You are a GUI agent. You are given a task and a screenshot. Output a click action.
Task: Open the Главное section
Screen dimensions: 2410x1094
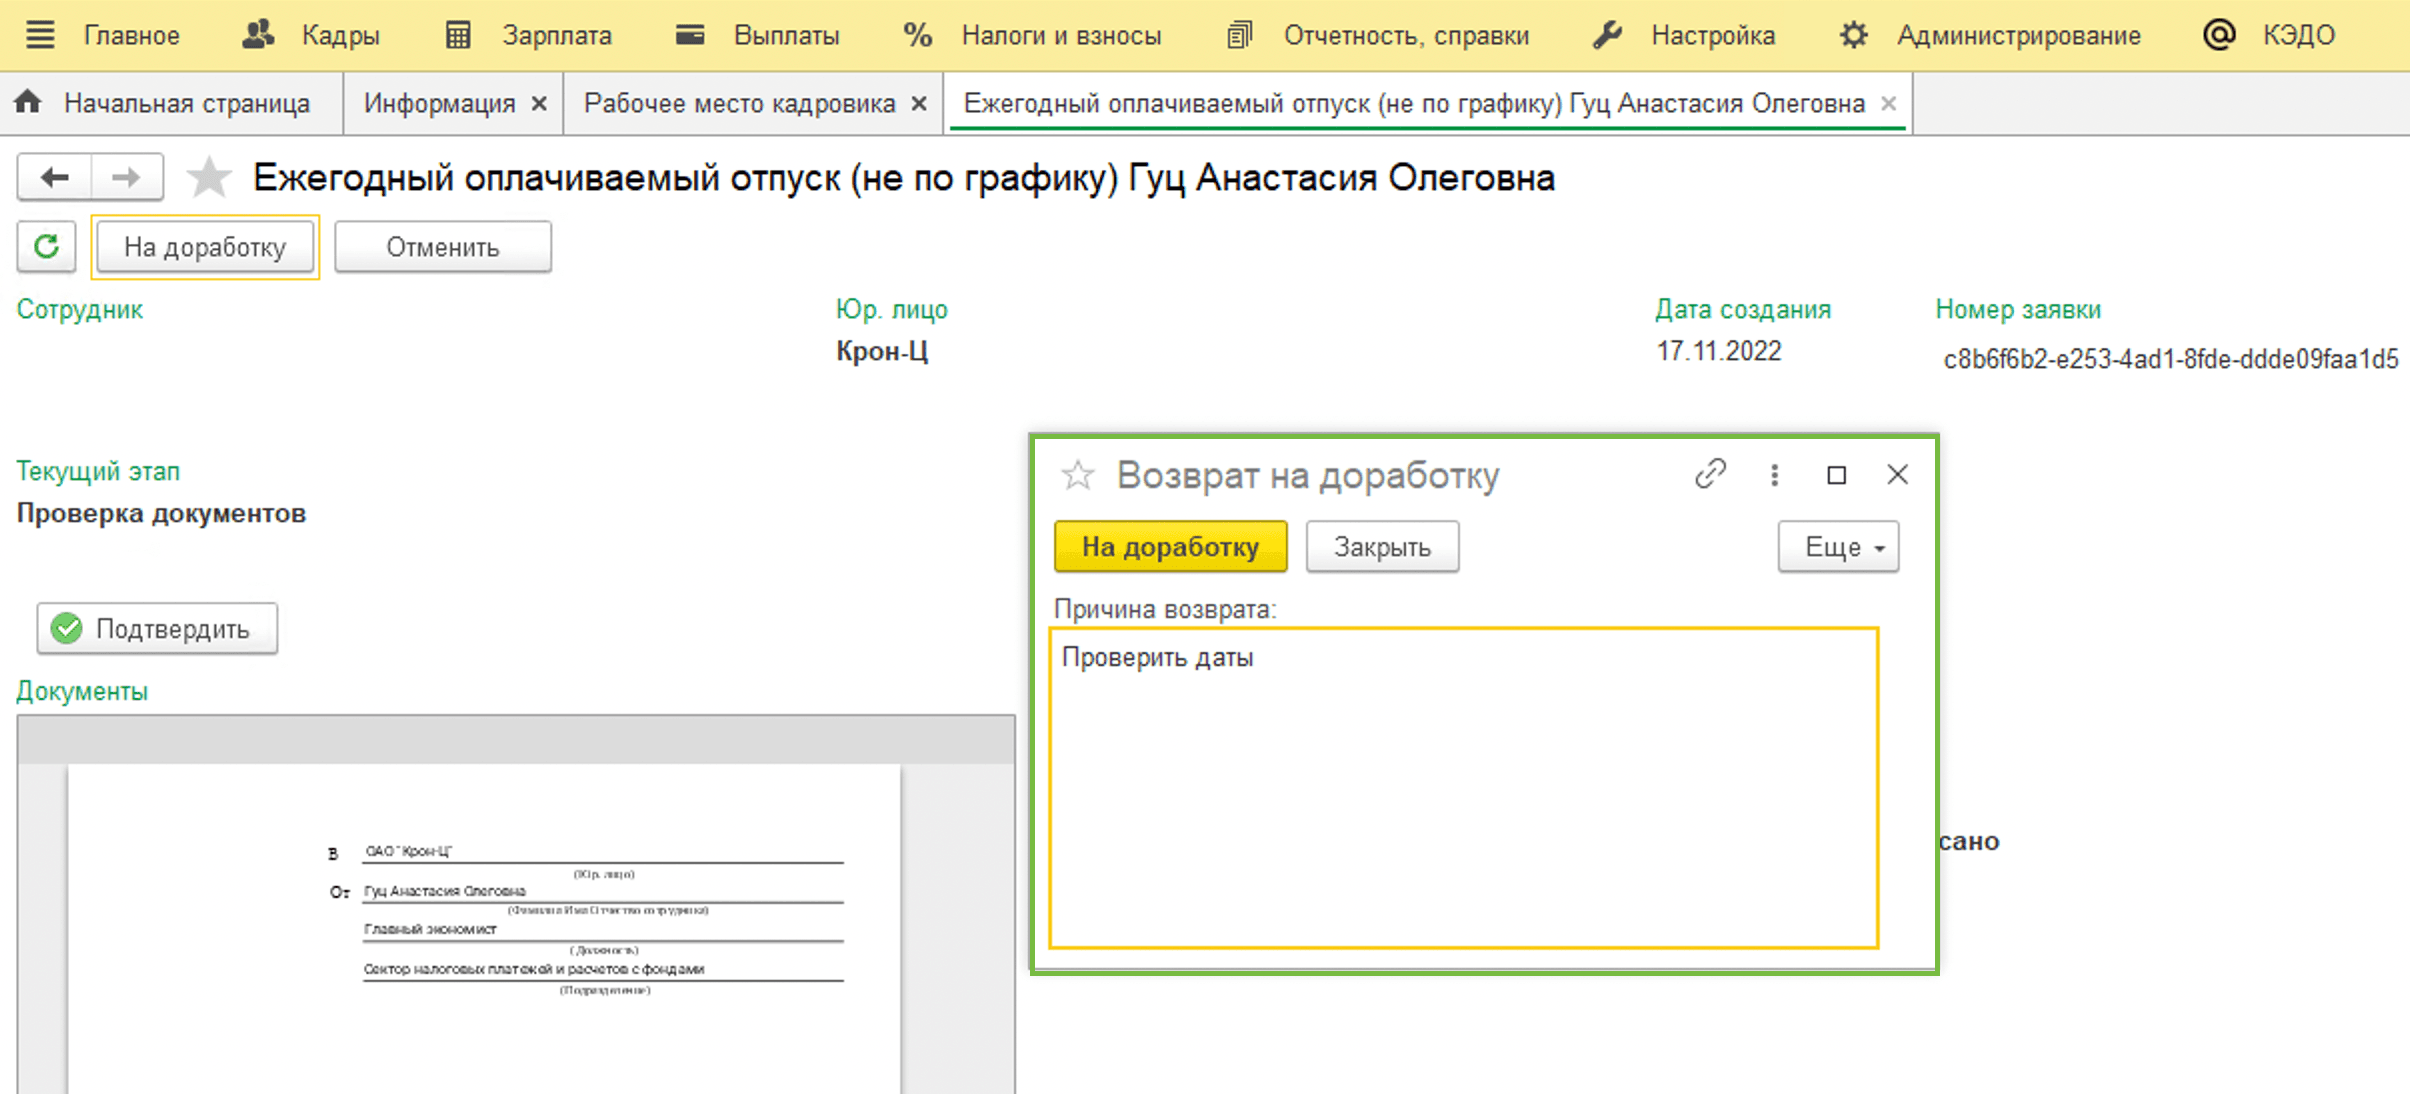click(131, 36)
